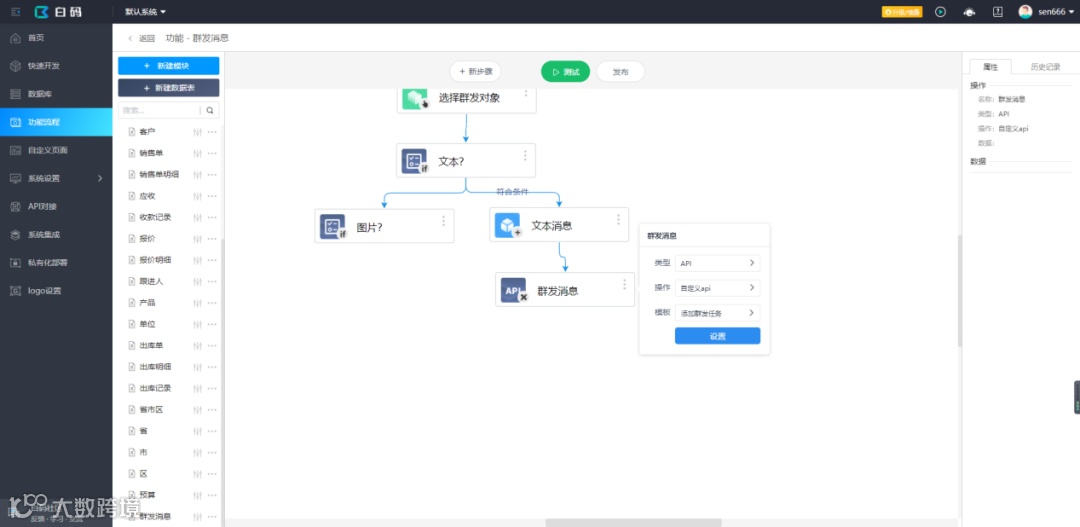
Task: Click the 返回 back link
Action: [142, 39]
